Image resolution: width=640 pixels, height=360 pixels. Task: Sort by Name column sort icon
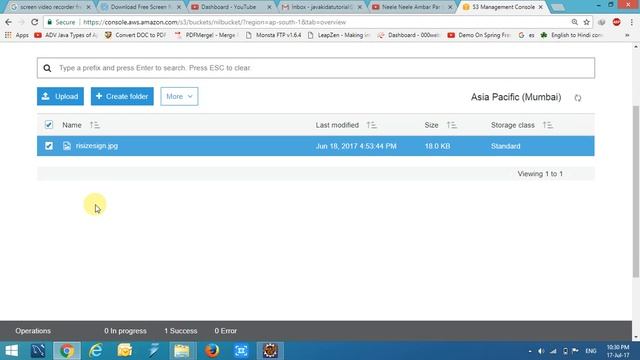pyautogui.click(x=95, y=125)
